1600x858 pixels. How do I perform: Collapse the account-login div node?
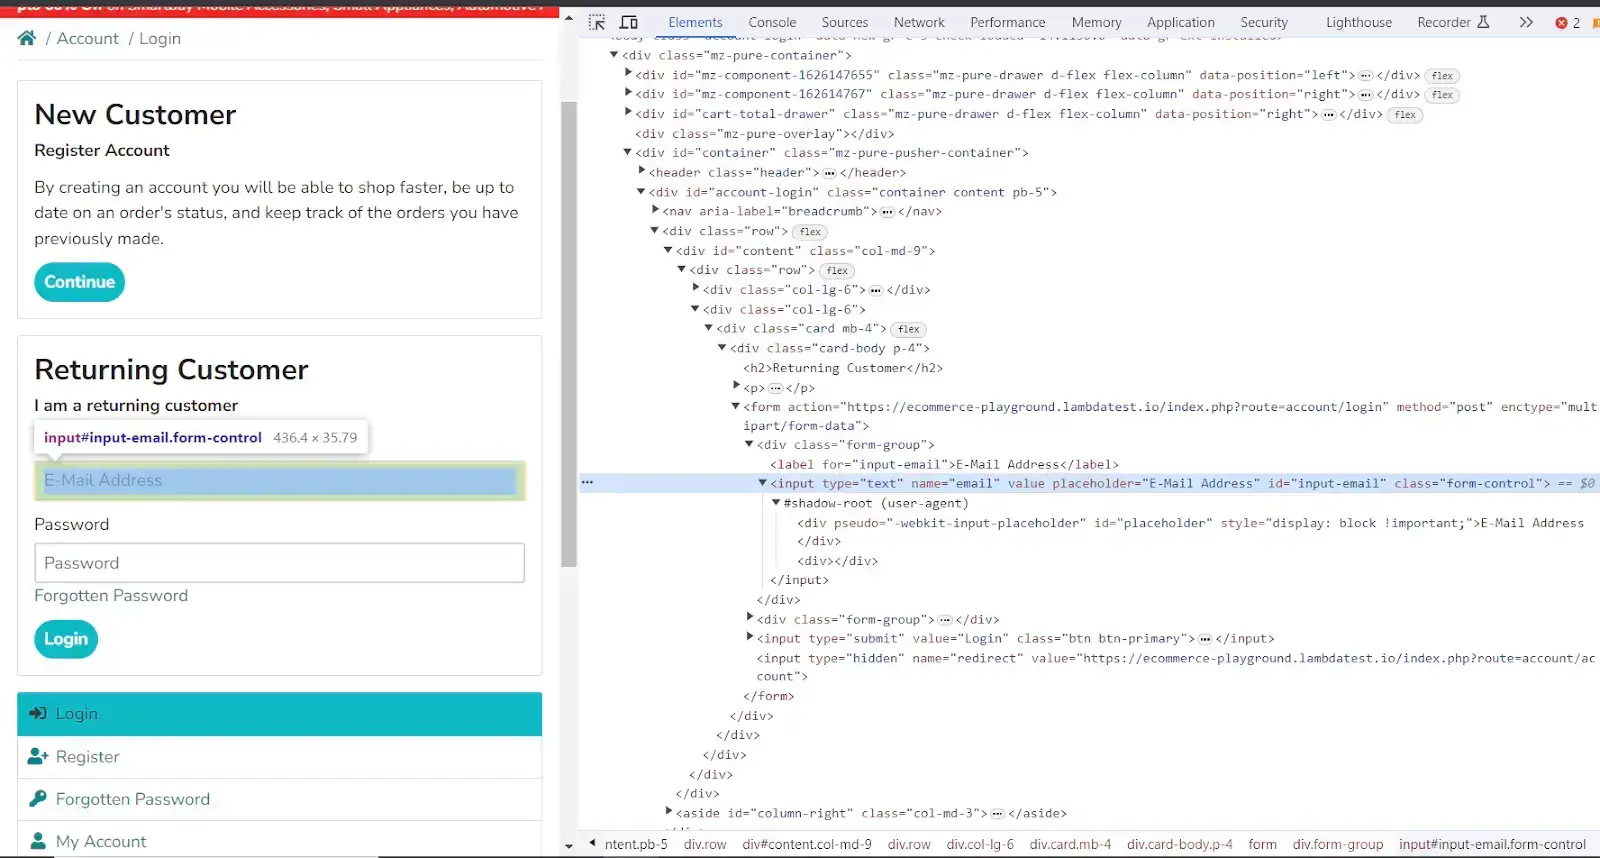click(641, 192)
